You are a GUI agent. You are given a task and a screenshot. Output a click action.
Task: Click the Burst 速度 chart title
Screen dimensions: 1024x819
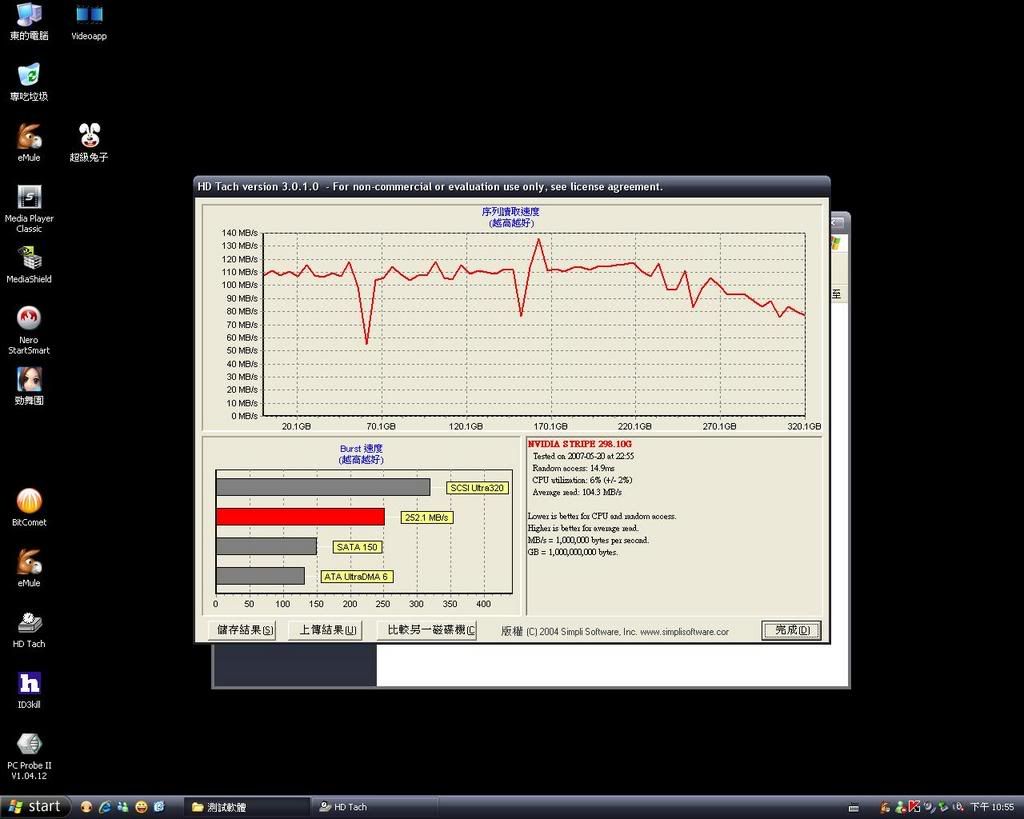(x=361, y=449)
